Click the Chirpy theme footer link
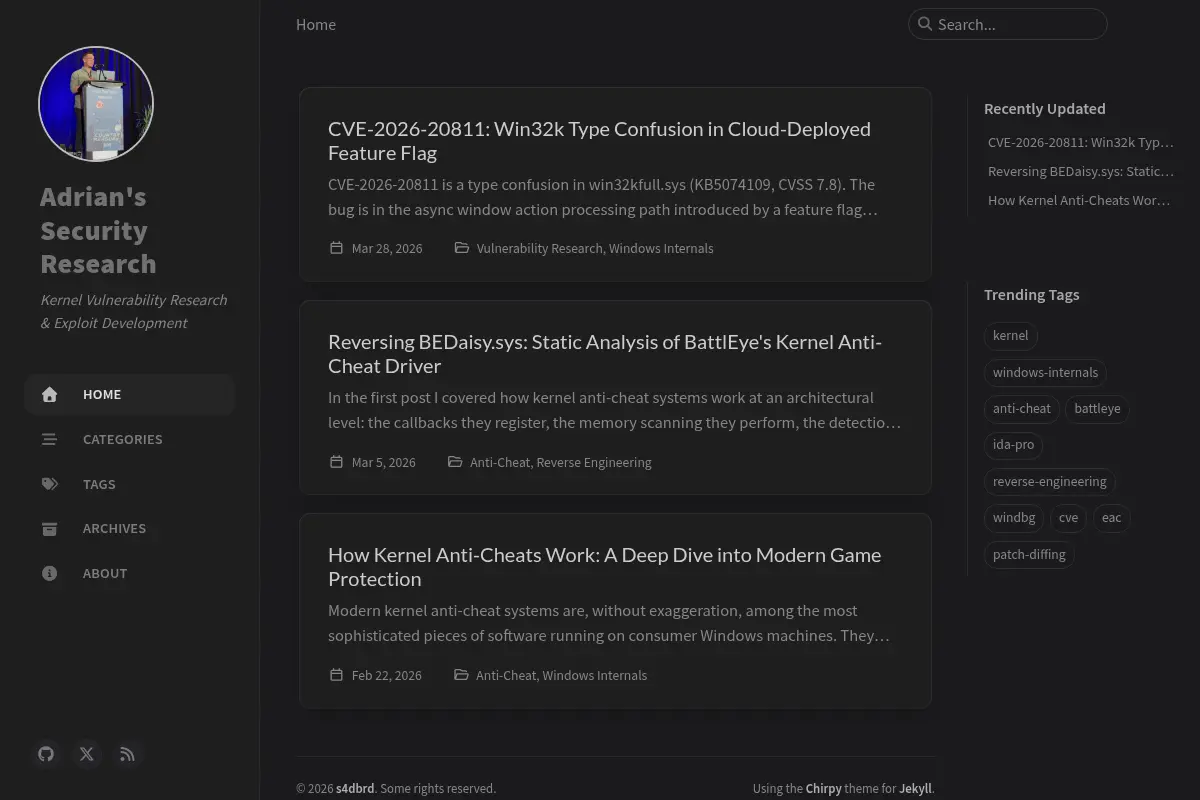 pos(824,788)
